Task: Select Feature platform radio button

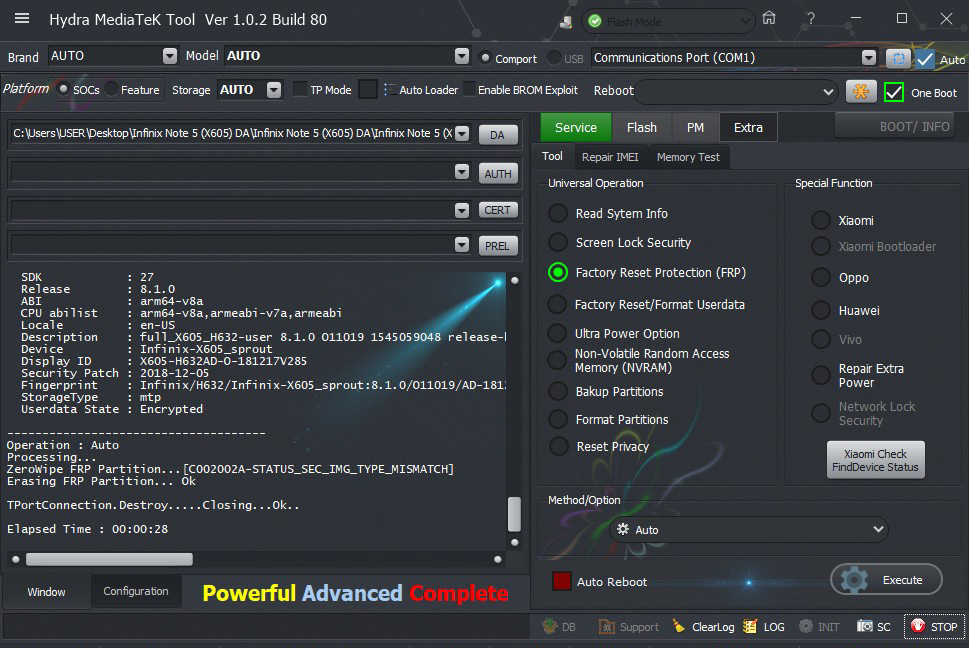Action: pyautogui.click(x=111, y=89)
